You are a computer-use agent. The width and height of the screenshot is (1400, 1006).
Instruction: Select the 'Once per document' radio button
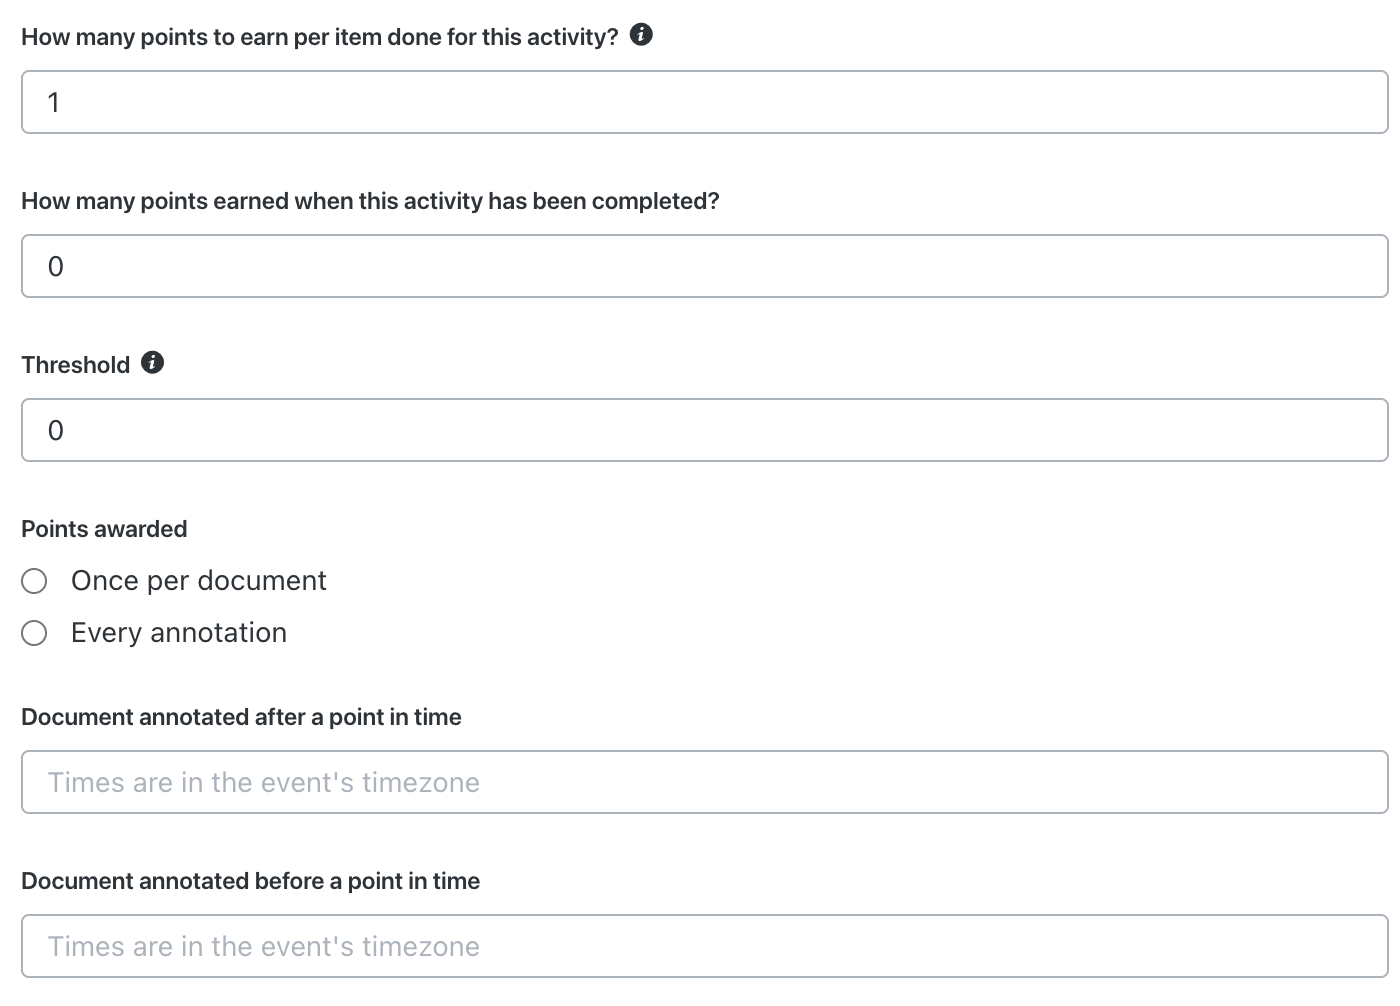click(x=34, y=581)
